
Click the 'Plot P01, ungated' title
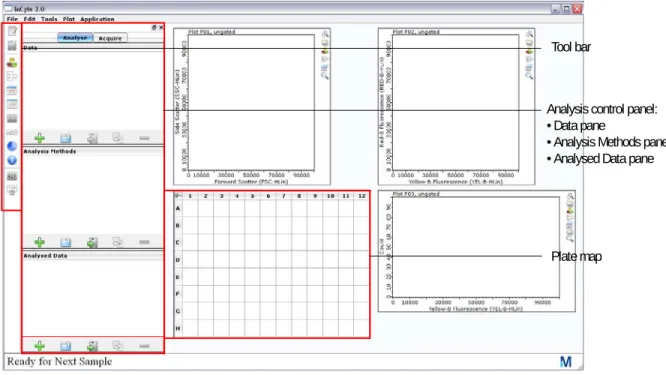[212, 32]
